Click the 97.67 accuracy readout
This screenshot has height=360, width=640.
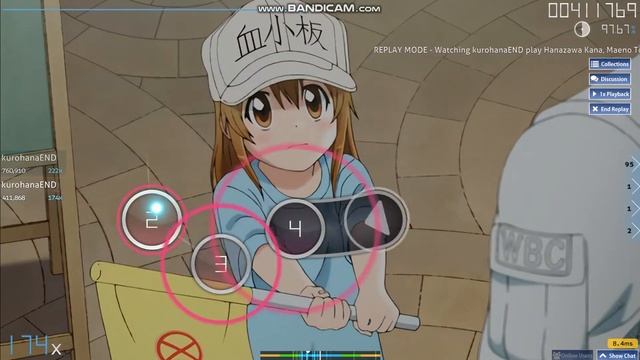(x=618, y=29)
